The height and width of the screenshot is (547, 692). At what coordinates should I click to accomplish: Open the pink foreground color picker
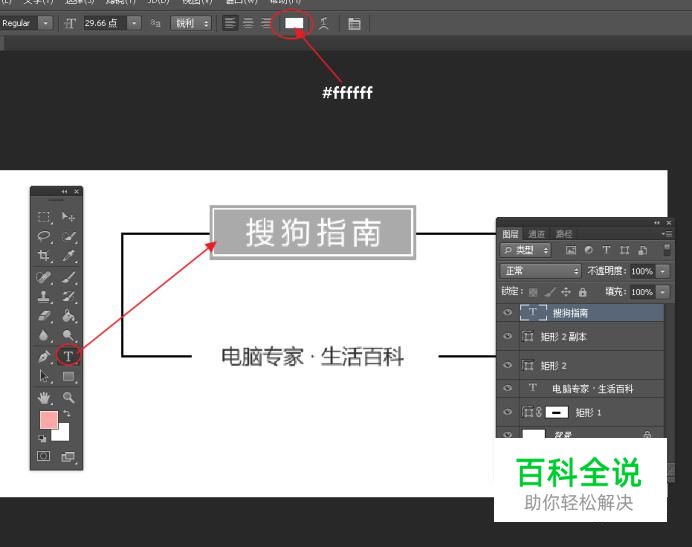[x=48, y=419]
